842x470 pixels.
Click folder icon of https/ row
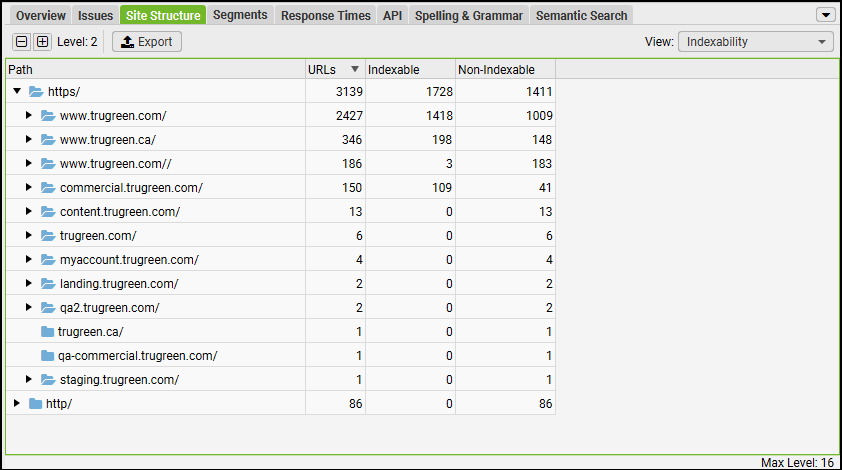coord(36,92)
